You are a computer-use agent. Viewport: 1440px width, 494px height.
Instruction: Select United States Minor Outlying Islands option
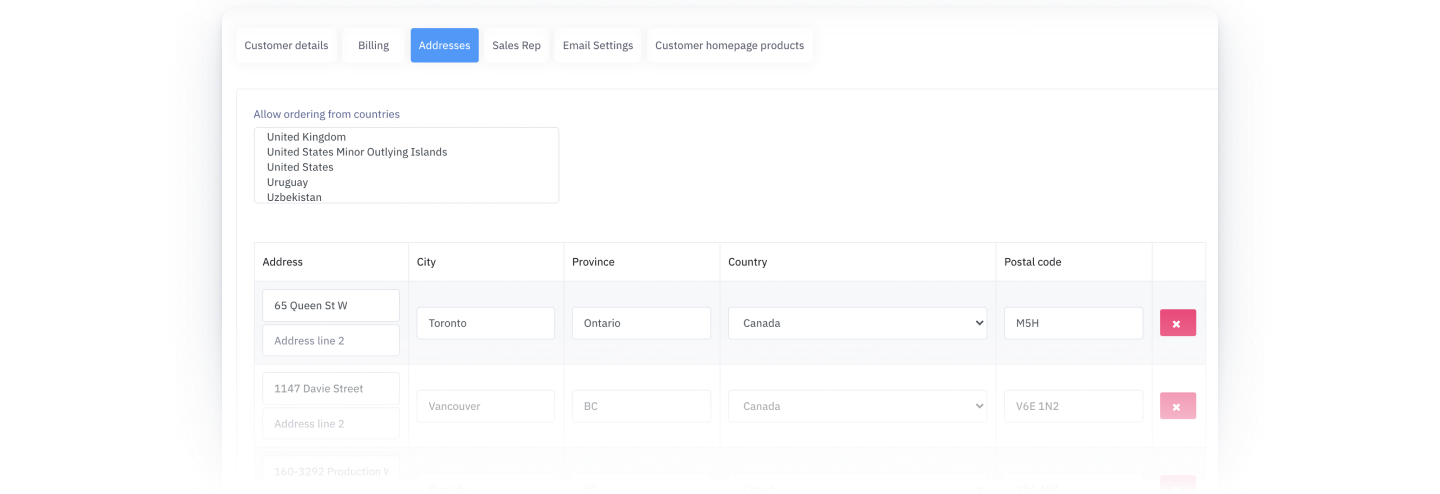pyautogui.click(x=356, y=152)
